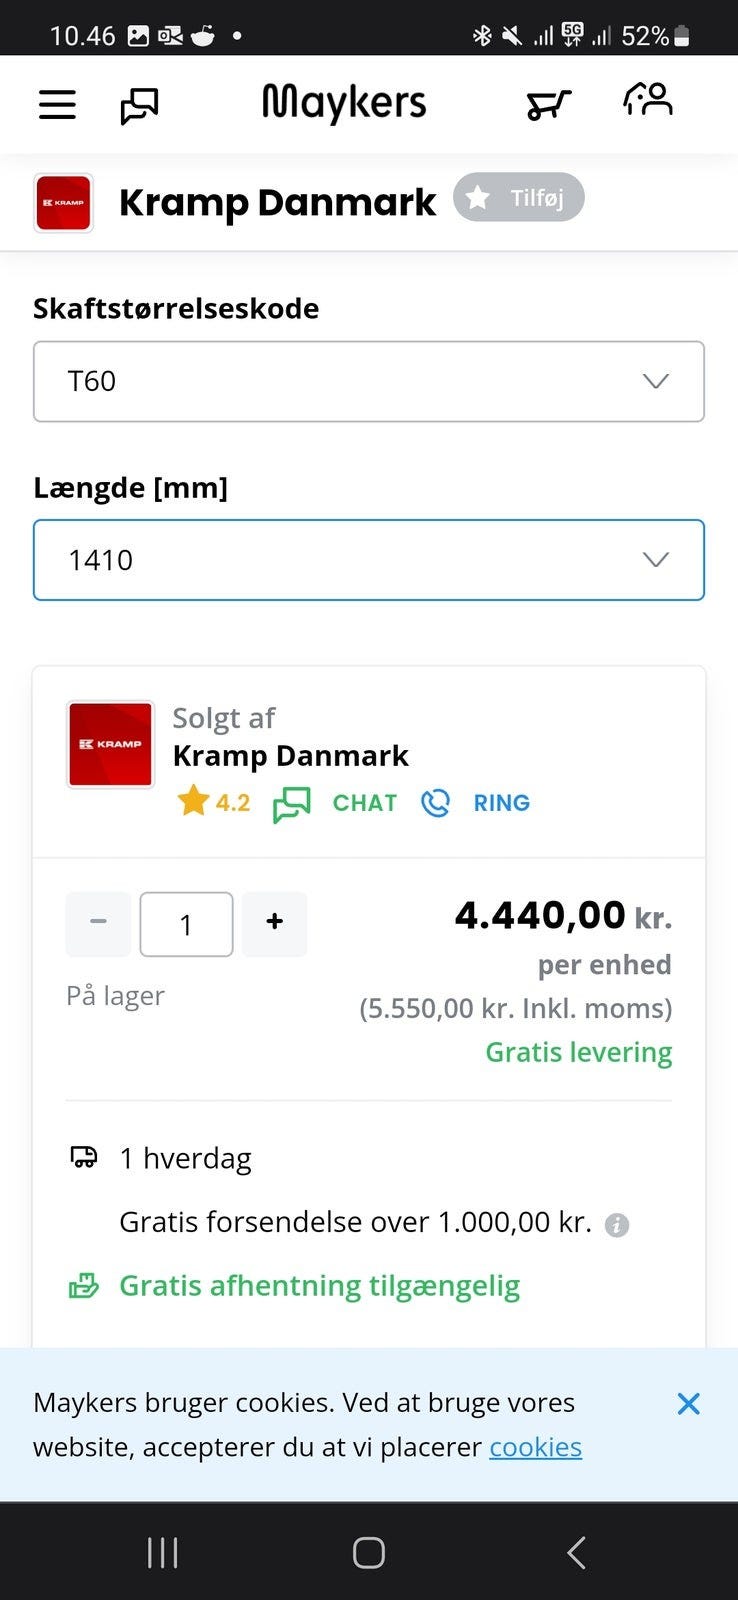Open the hamburger menu

[x=57, y=105]
